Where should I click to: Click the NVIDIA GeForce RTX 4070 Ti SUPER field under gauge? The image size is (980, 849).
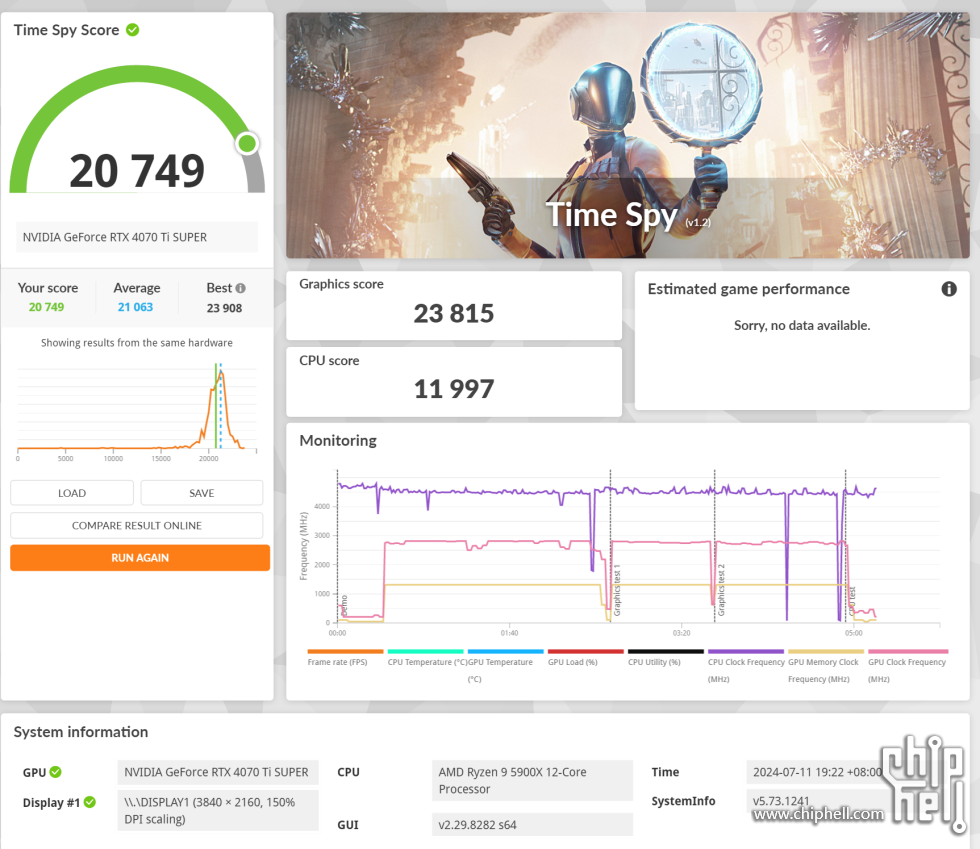137,237
